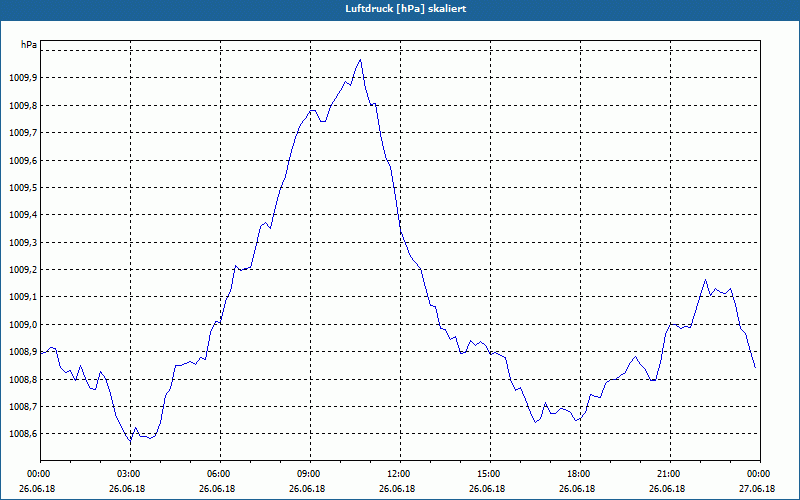The height and width of the screenshot is (500, 800).
Task: Click the '00:00' time label for 27.06.18
Action: [758, 474]
